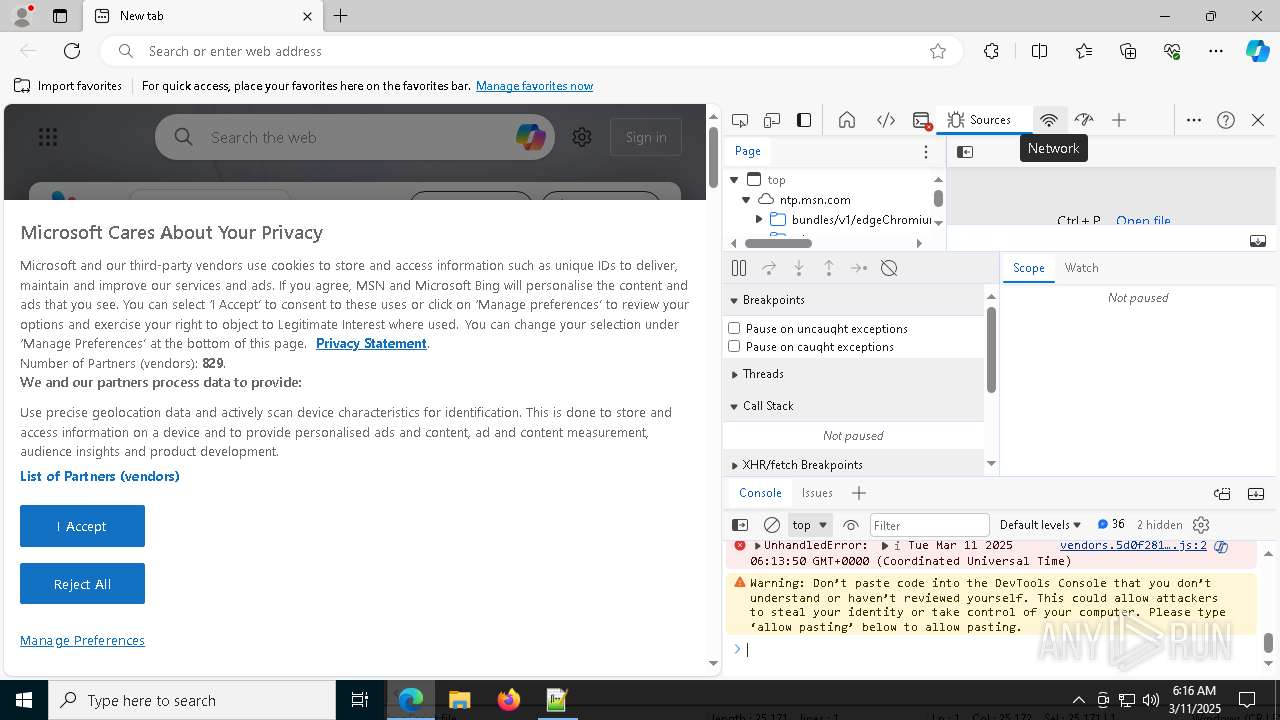The width and height of the screenshot is (1280, 720).
Task: Open the Privacy Statement link
Action: [x=371, y=343]
